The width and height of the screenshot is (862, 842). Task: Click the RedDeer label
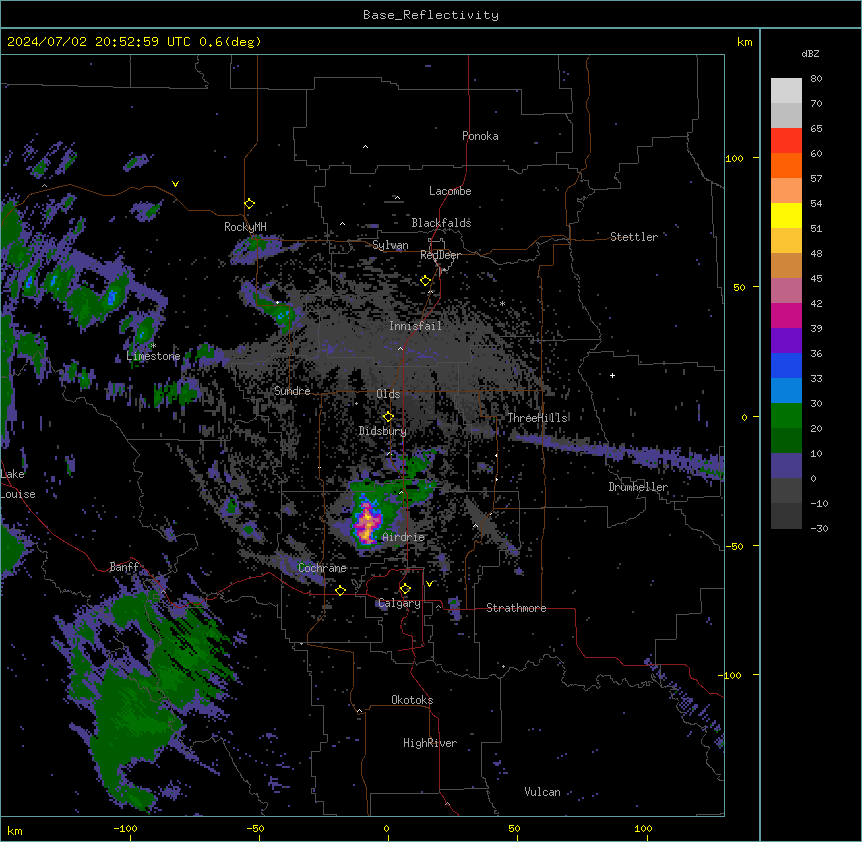click(x=440, y=255)
